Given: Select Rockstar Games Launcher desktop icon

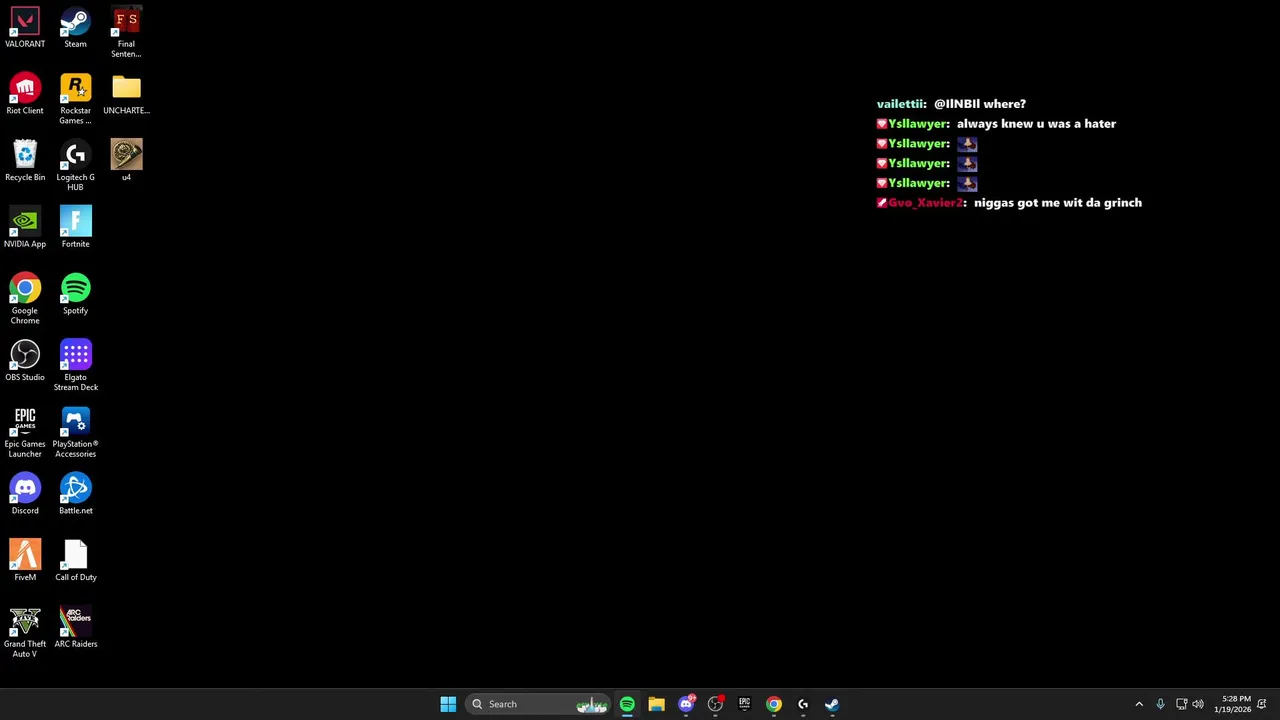Looking at the screenshot, I should 75,100.
